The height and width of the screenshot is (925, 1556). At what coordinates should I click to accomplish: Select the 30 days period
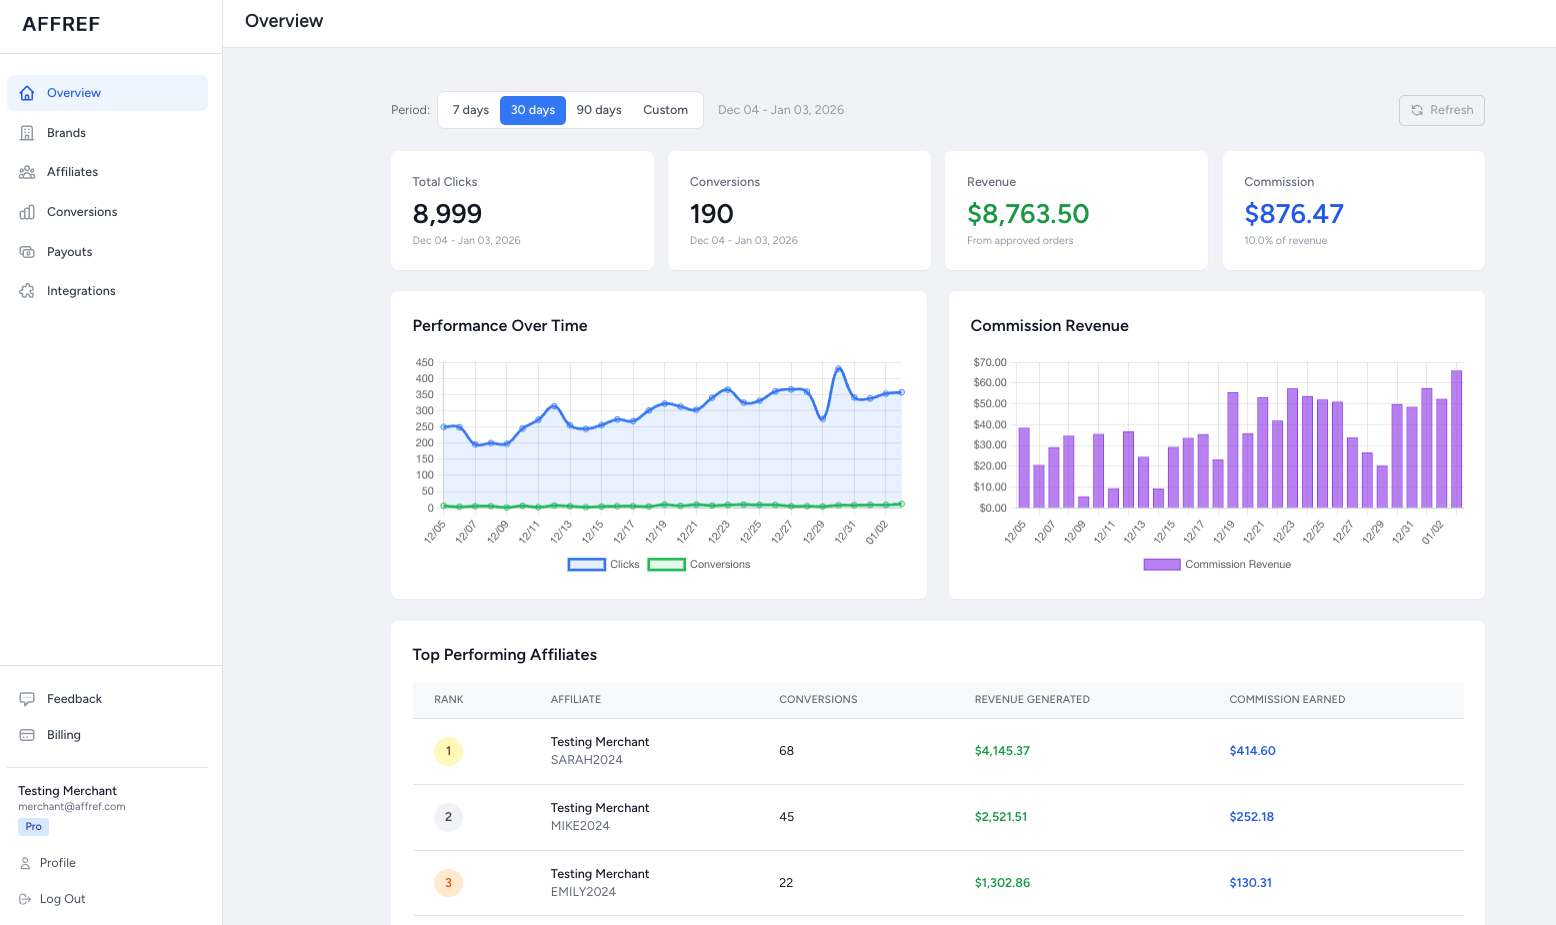[x=533, y=110]
